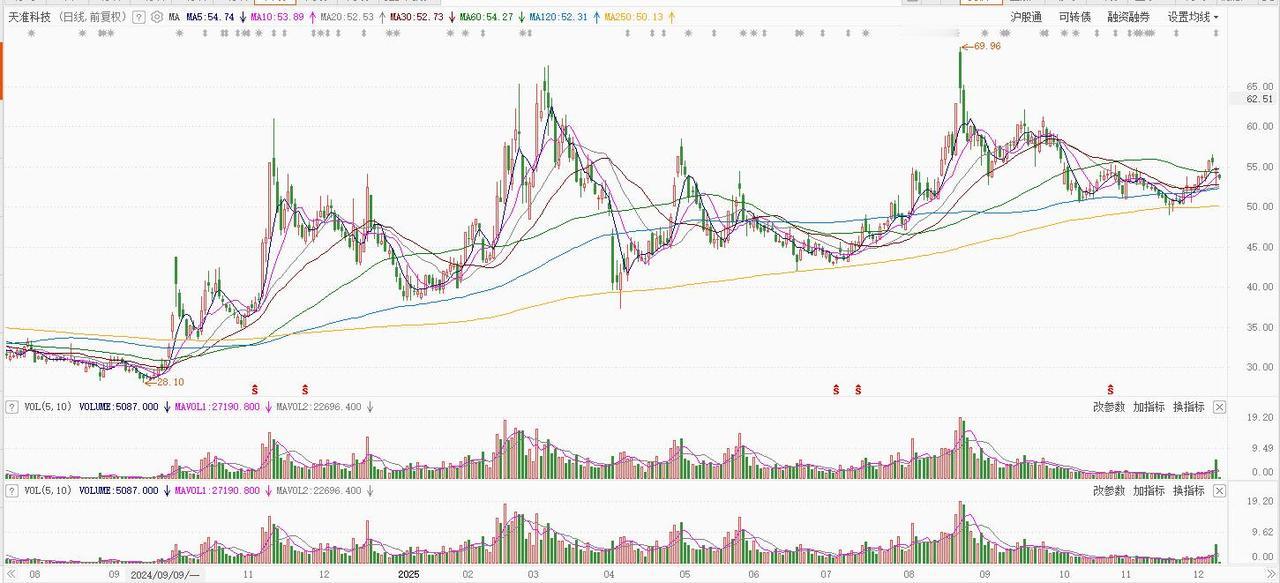Click the MA60:54.27 value

click(x=486, y=17)
